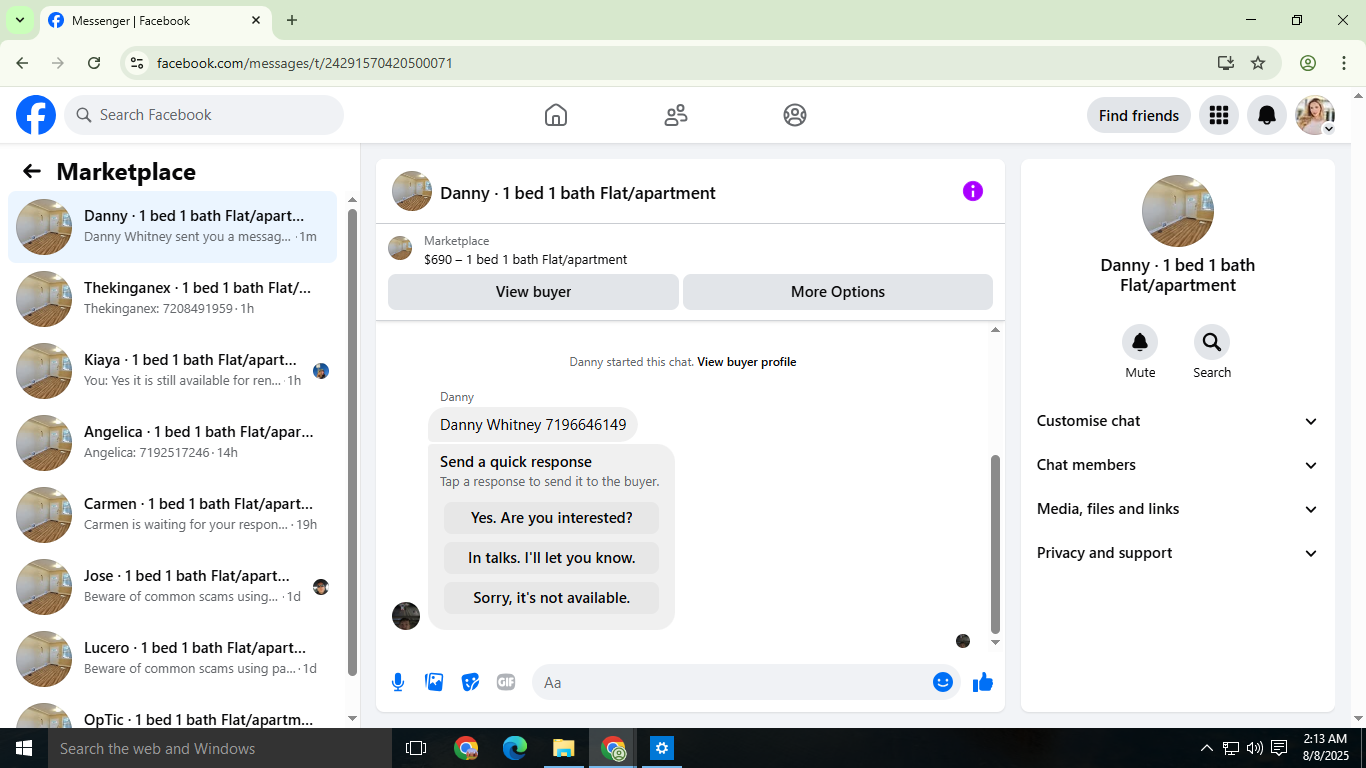Choose a GIF icon
This screenshot has height=768, width=1366.
pos(506,682)
